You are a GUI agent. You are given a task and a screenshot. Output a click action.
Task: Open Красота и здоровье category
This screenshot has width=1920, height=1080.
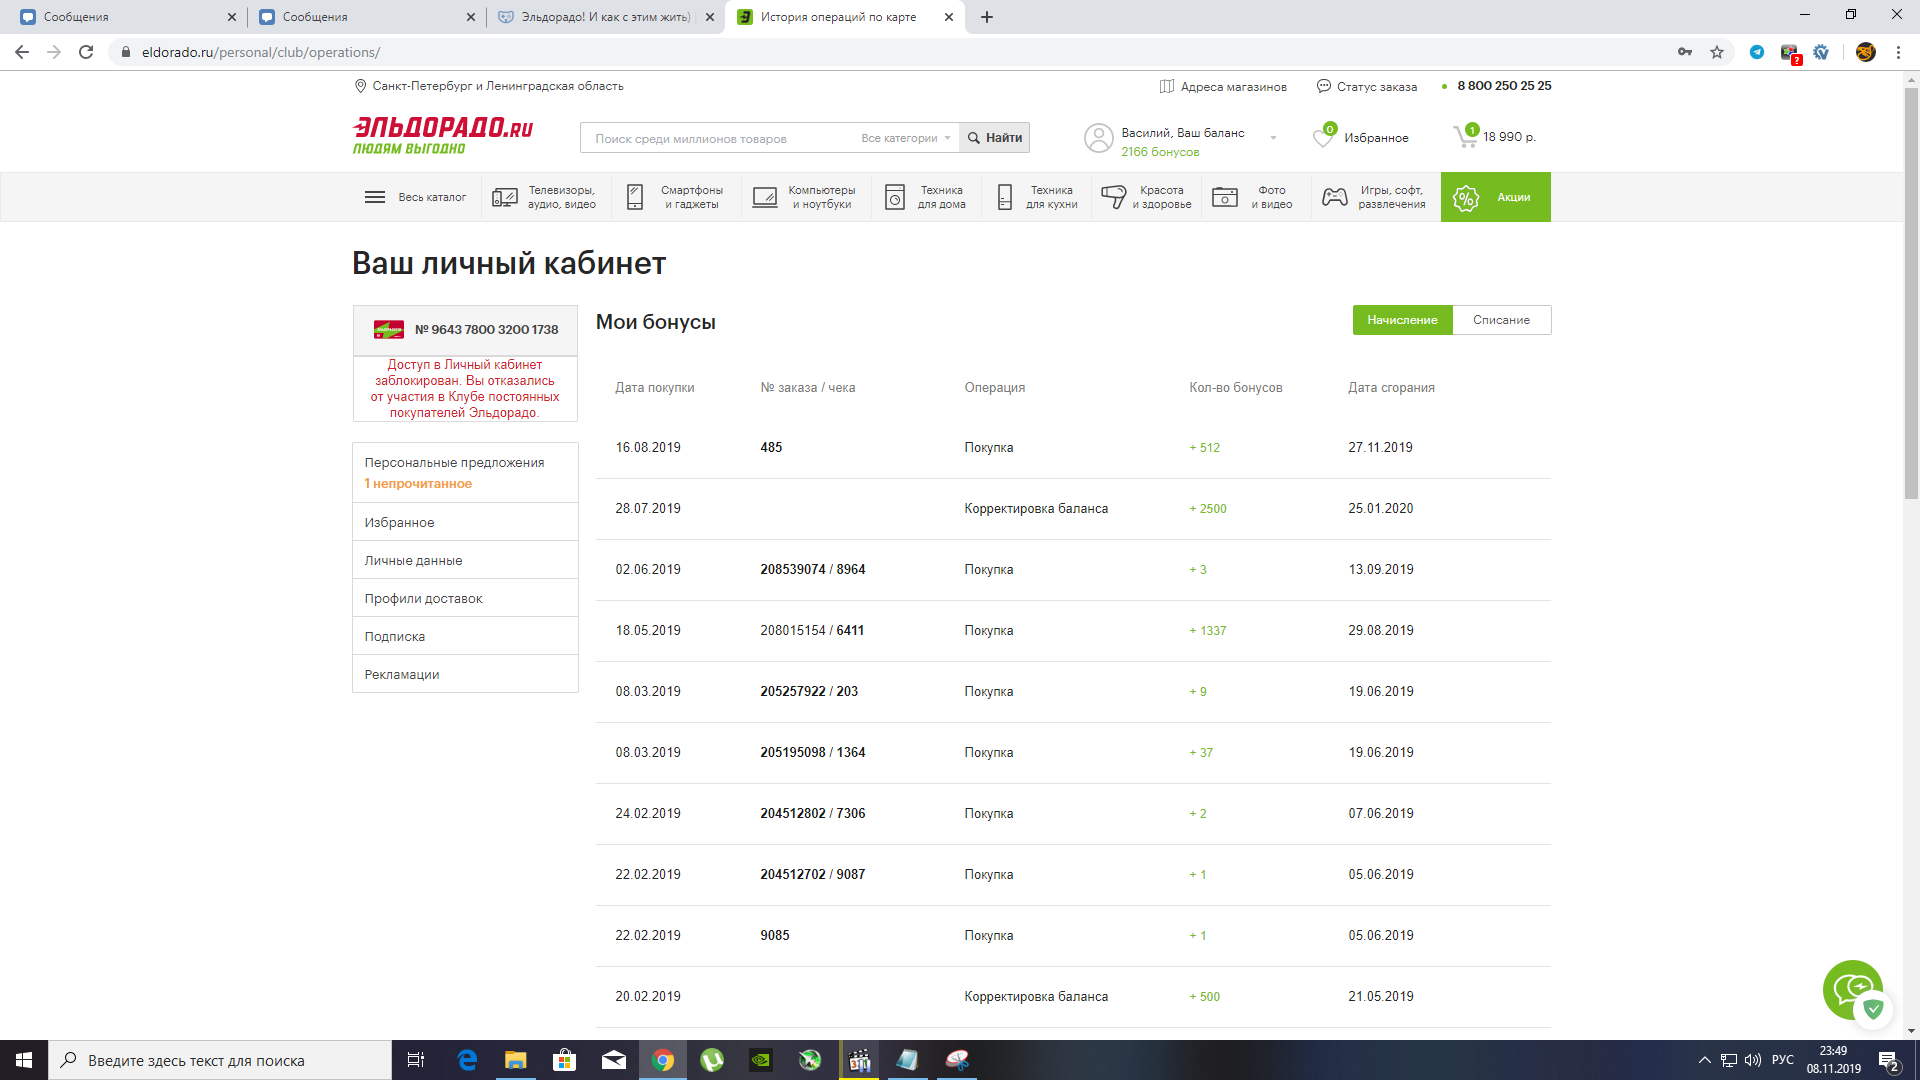pos(1146,197)
